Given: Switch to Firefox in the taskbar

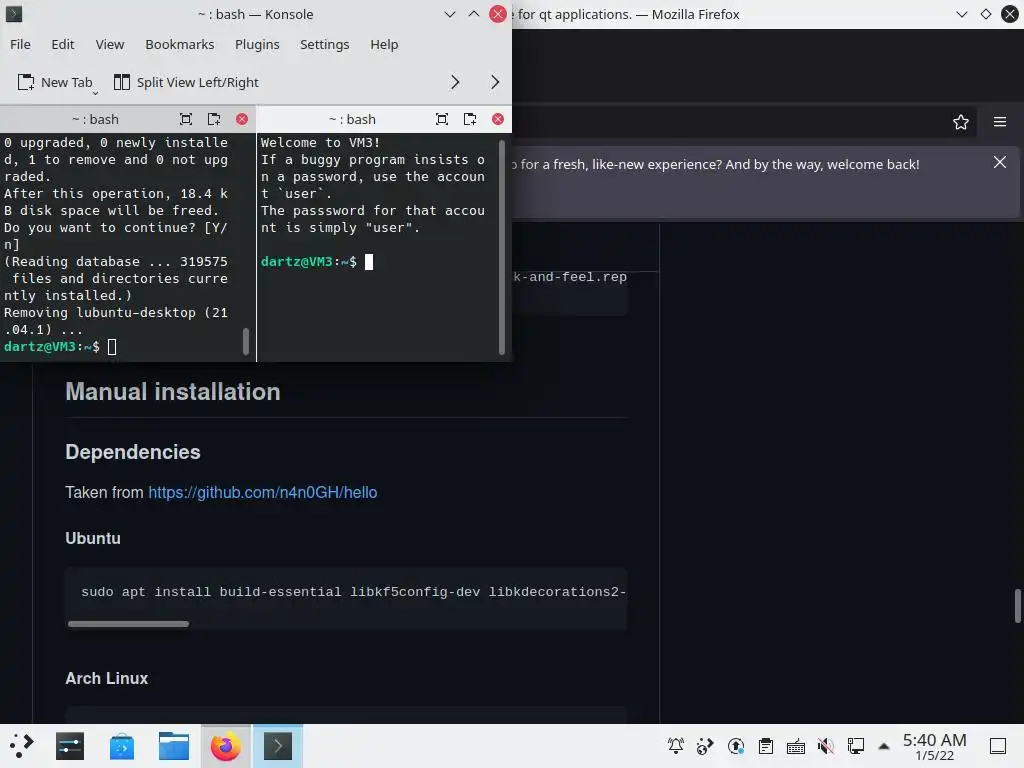Looking at the screenshot, I should tap(225, 746).
